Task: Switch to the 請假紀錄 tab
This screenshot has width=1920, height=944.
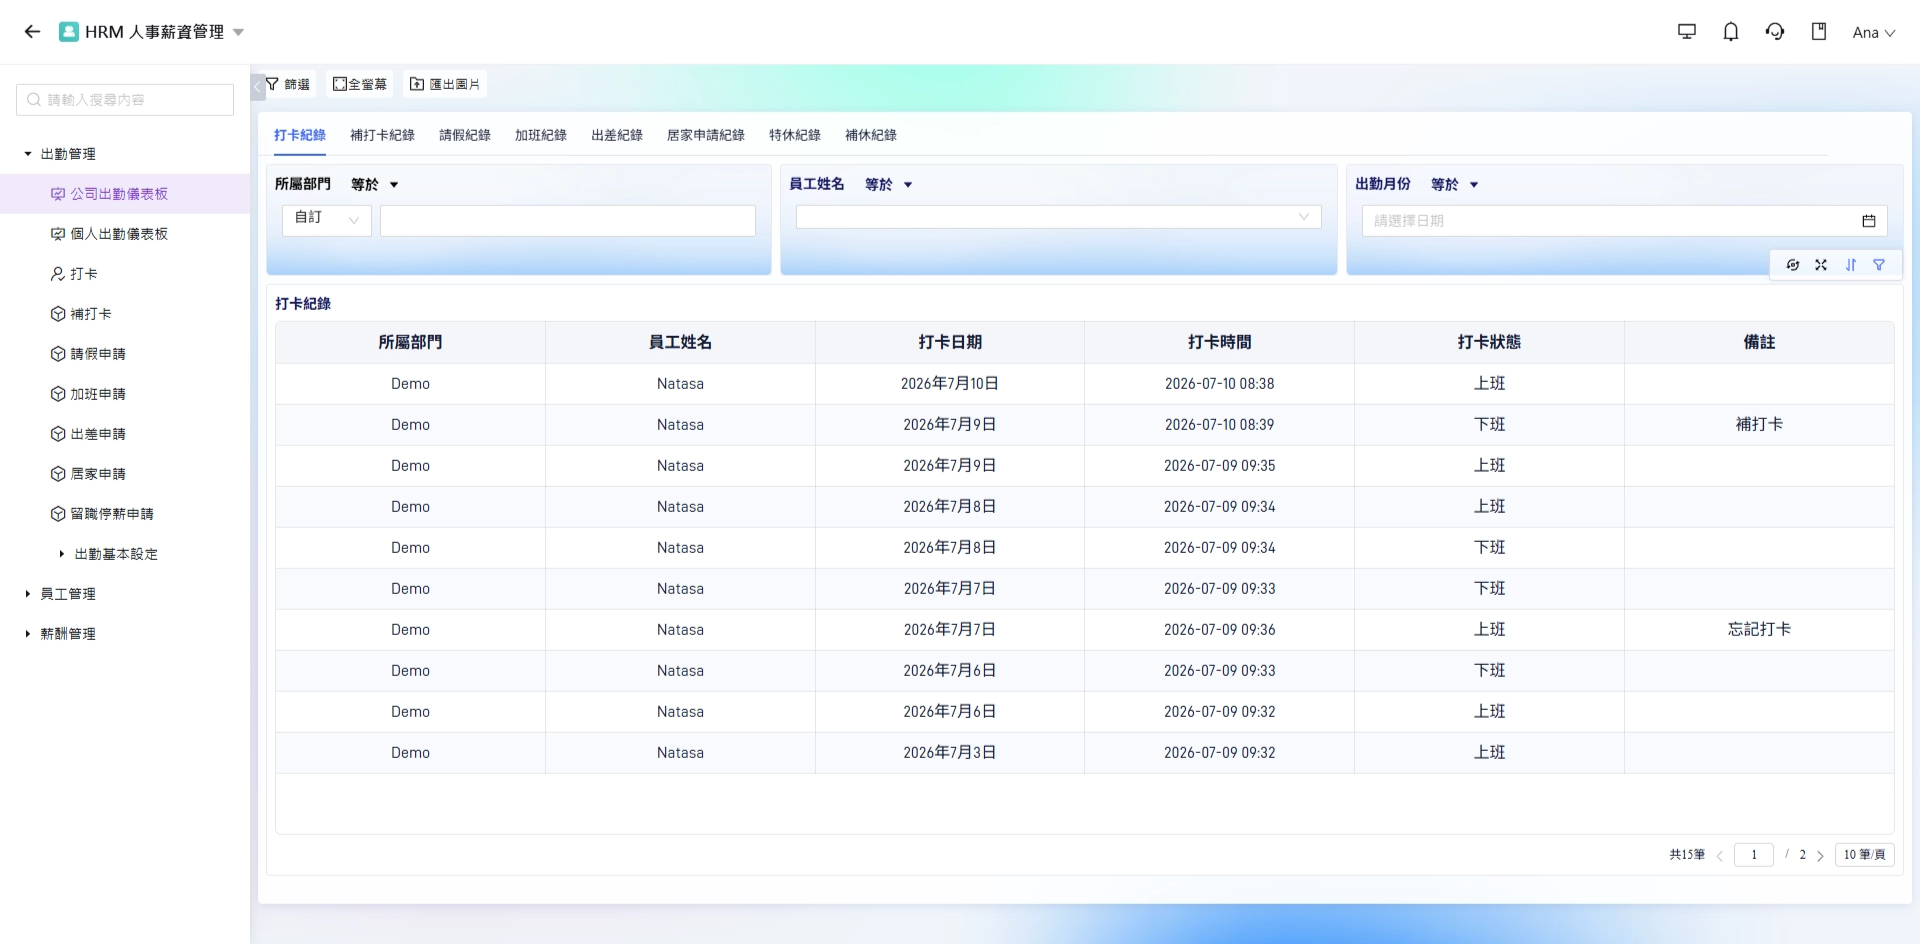Action: [x=465, y=135]
